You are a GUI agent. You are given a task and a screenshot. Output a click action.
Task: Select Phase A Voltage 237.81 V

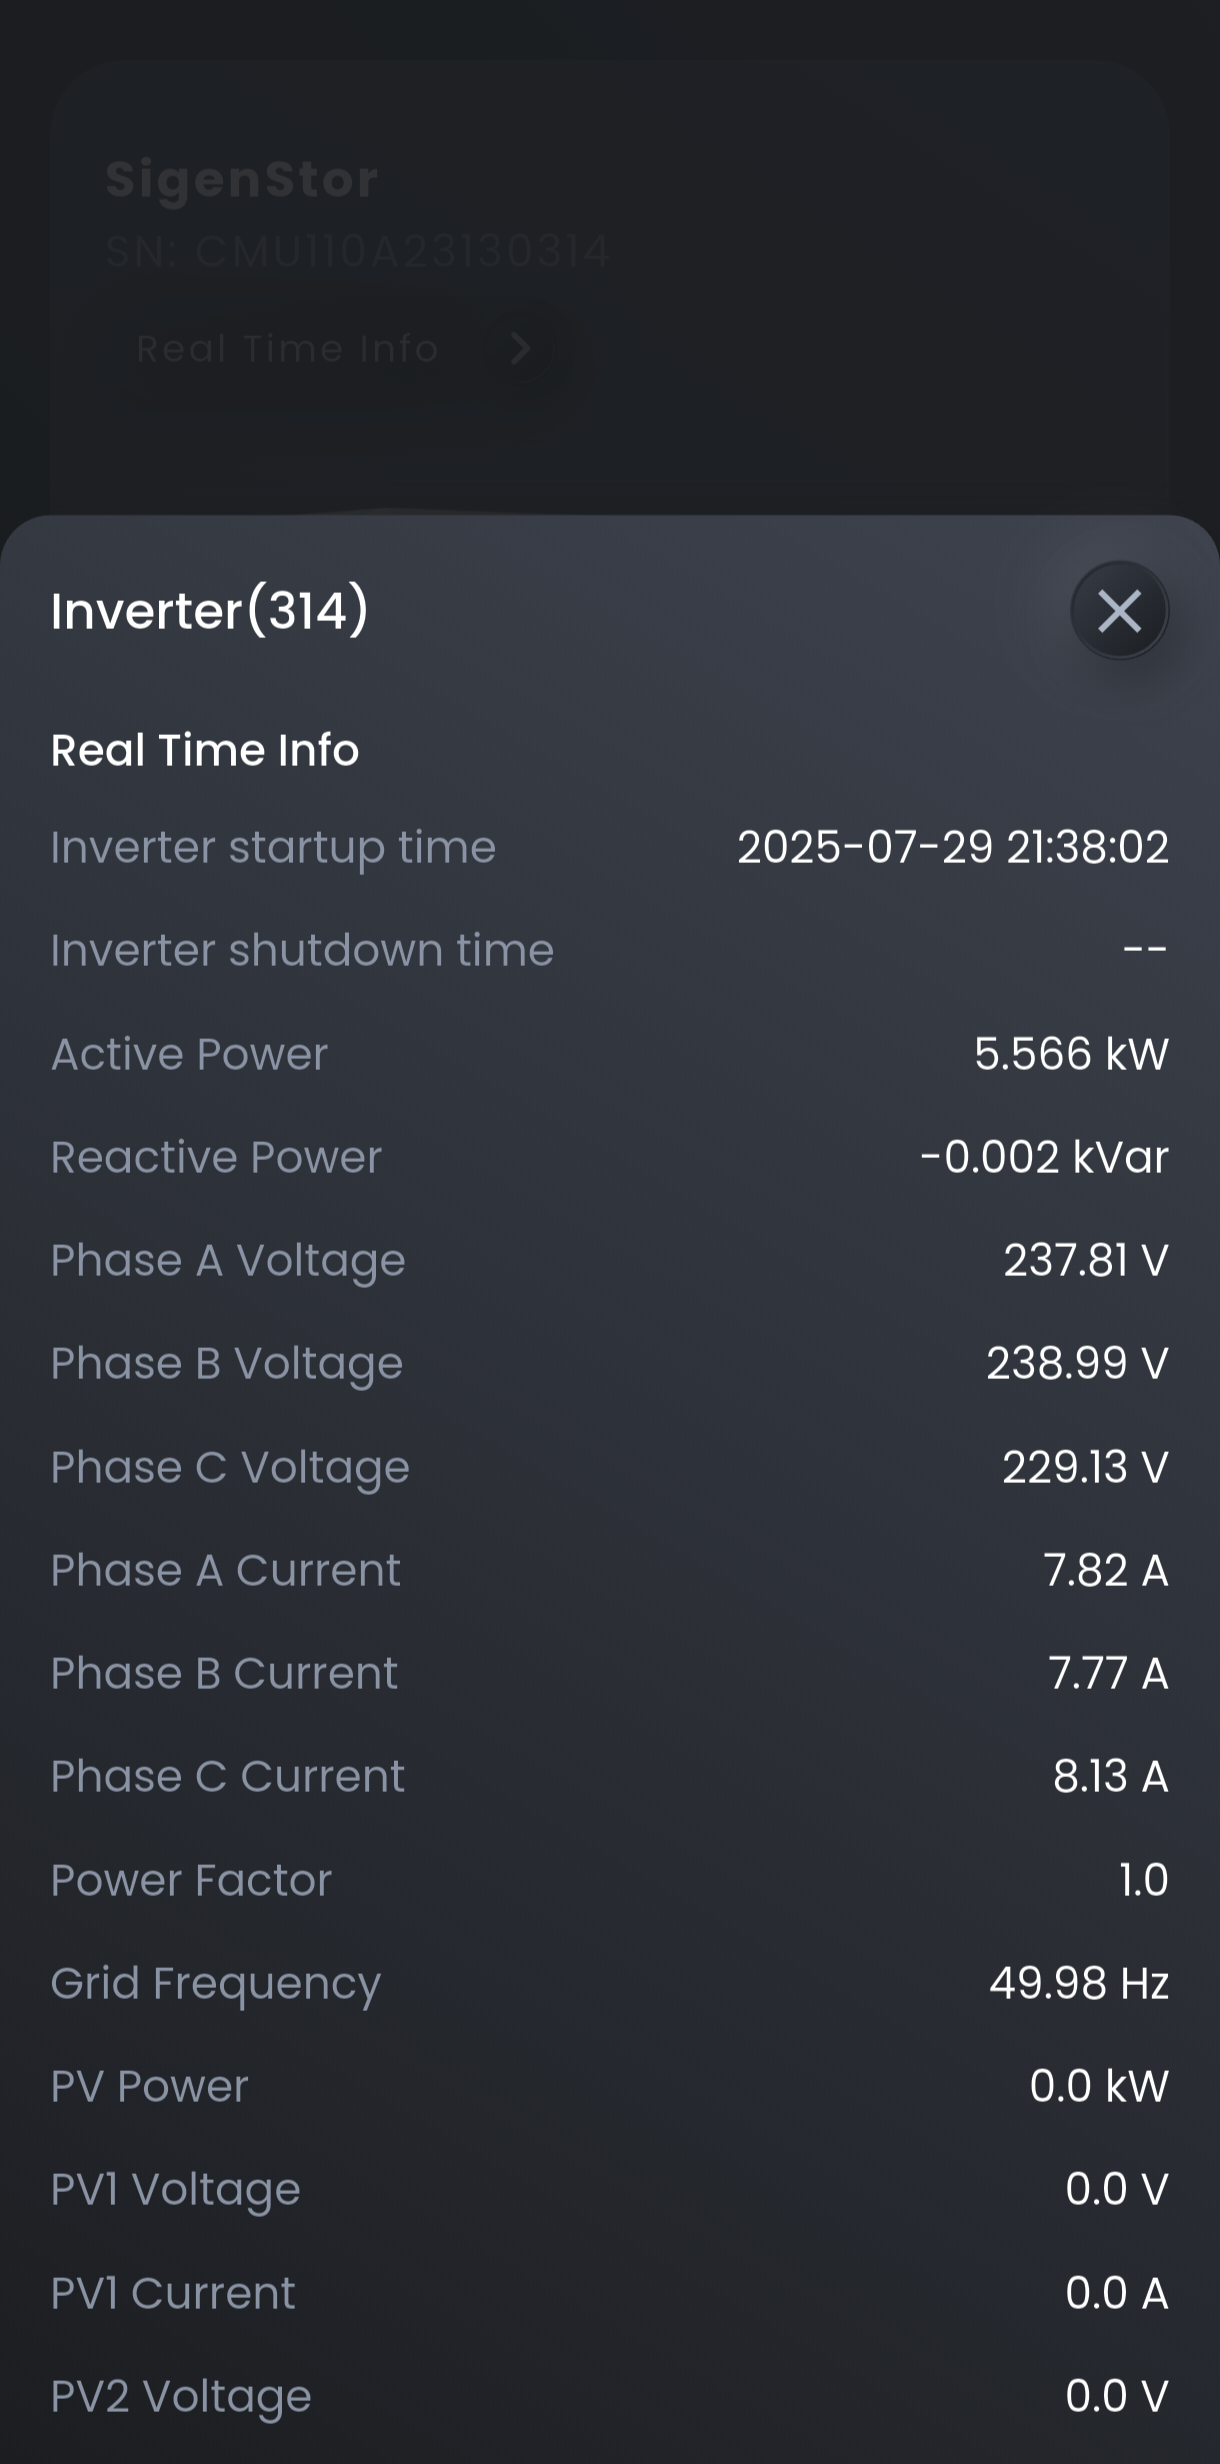pos(1086,1260)
